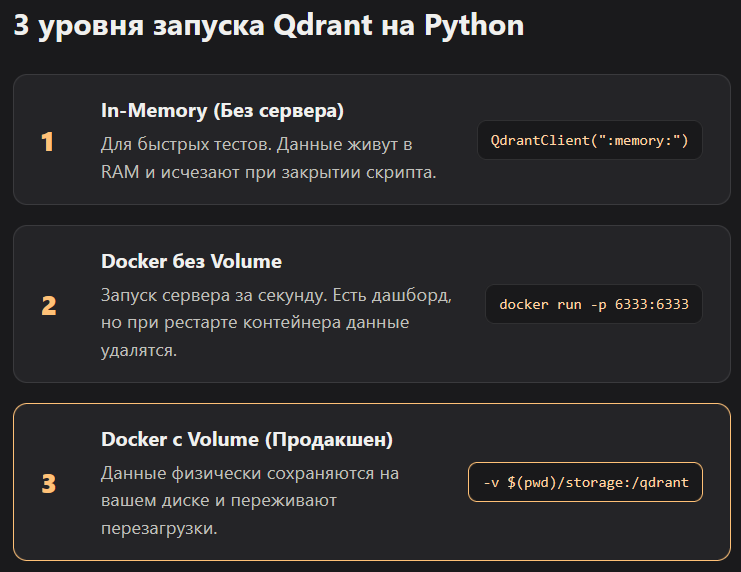Click the 'docker run -p 6333:6333' code snippet
The image size is (741, 572).
pyautogui.click(x=594, y=304)
